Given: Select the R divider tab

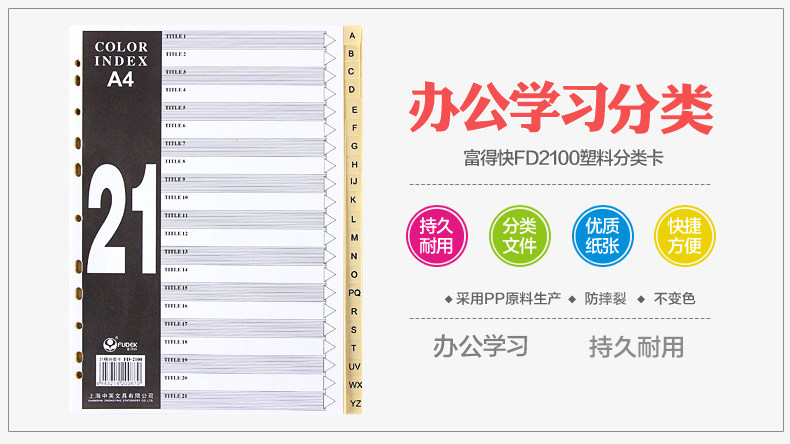Looking at the screenshot, I should (354, 311).
